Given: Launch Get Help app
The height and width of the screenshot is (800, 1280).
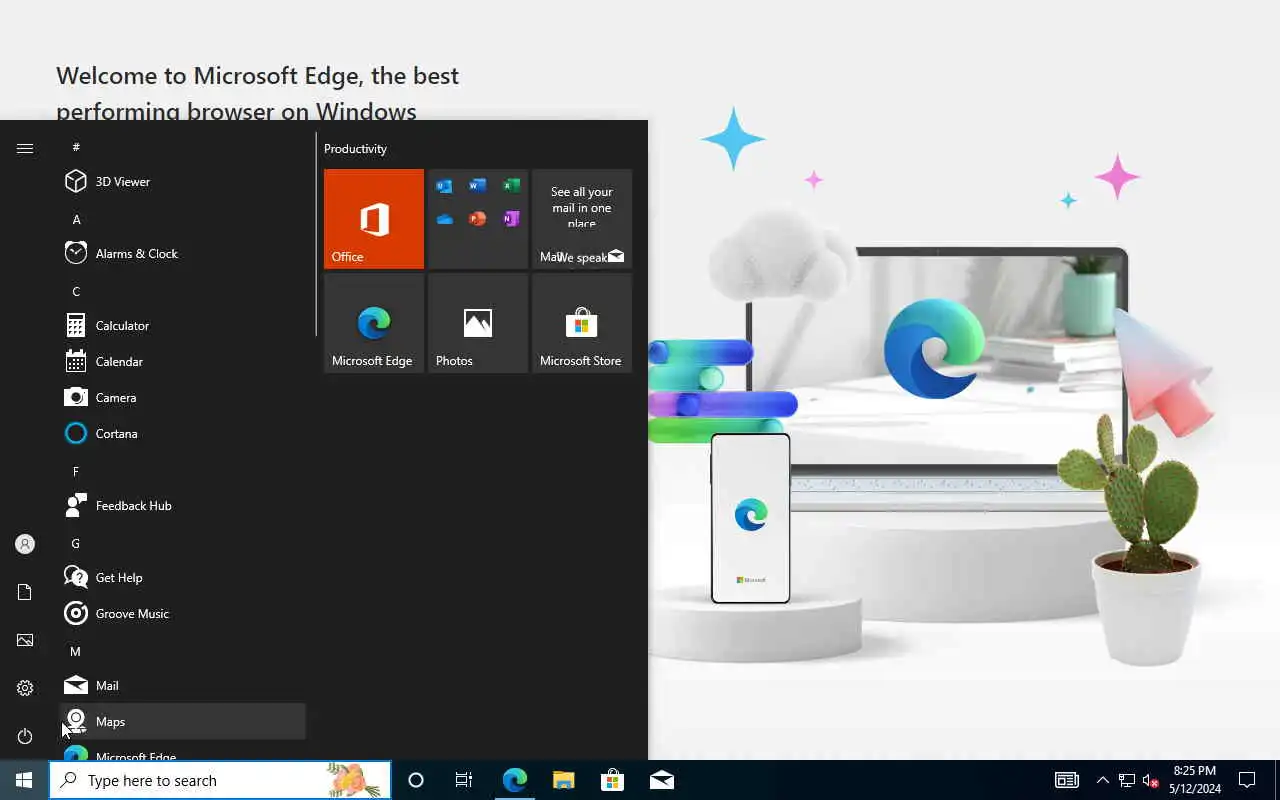Looking at the screenshot, I should click(182, 577).
